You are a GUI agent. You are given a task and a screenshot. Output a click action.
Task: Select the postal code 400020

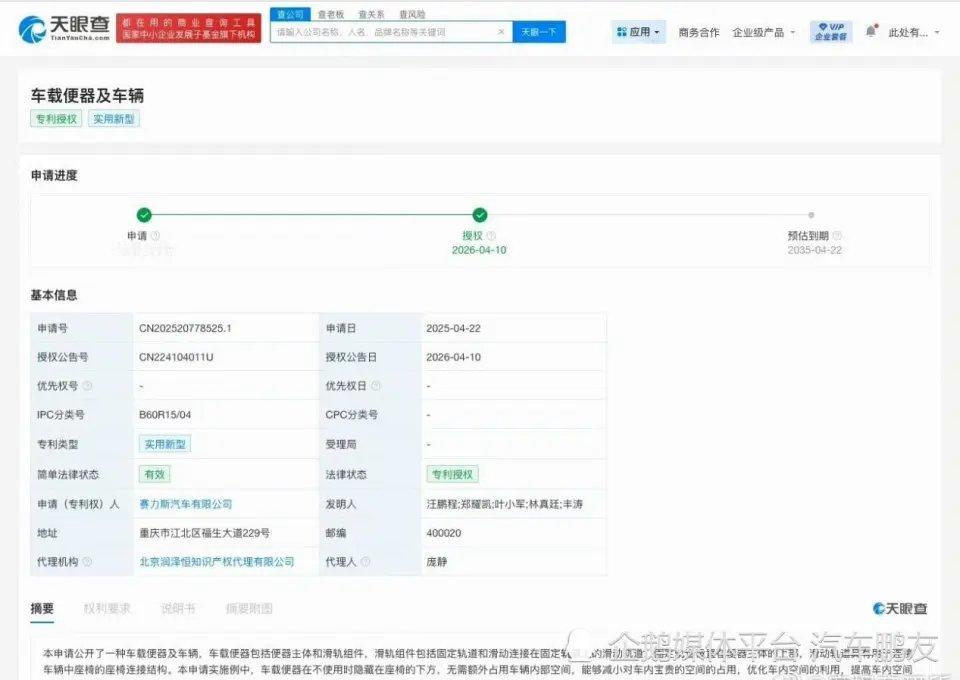pyautogui.click(x=444, y=532)
